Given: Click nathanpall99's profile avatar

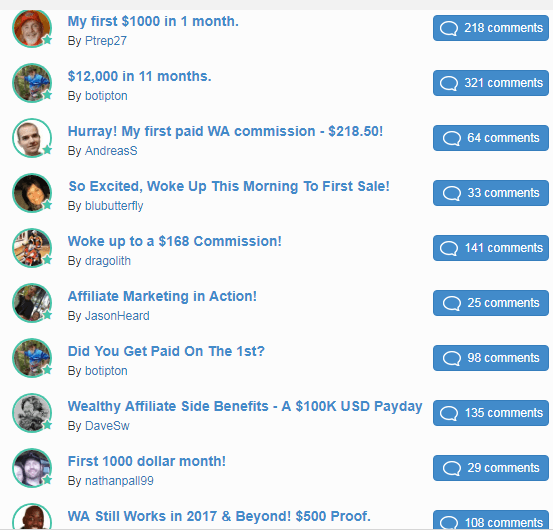Looking at the screenshot, I should coord(32,468).
